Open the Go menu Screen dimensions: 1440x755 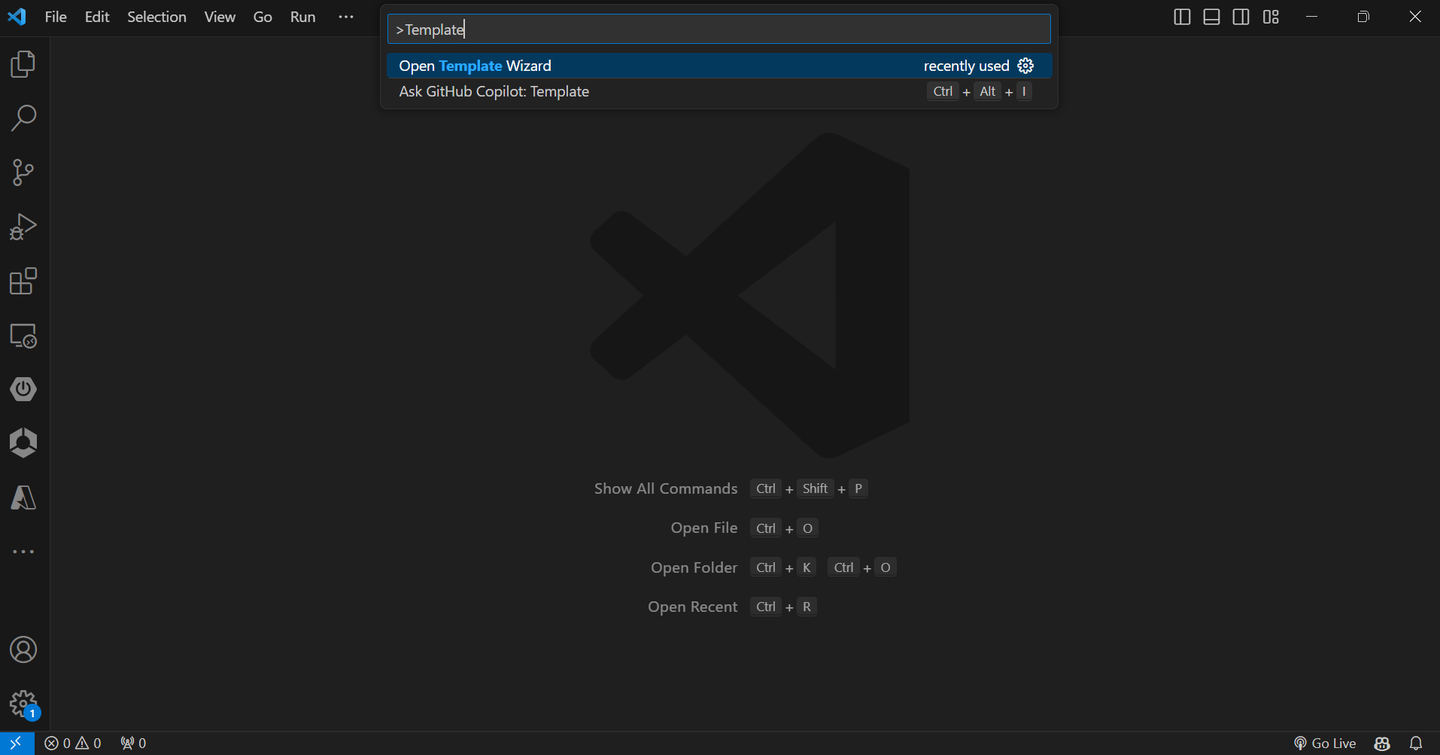pyautogui.click(x=263, y=17)
